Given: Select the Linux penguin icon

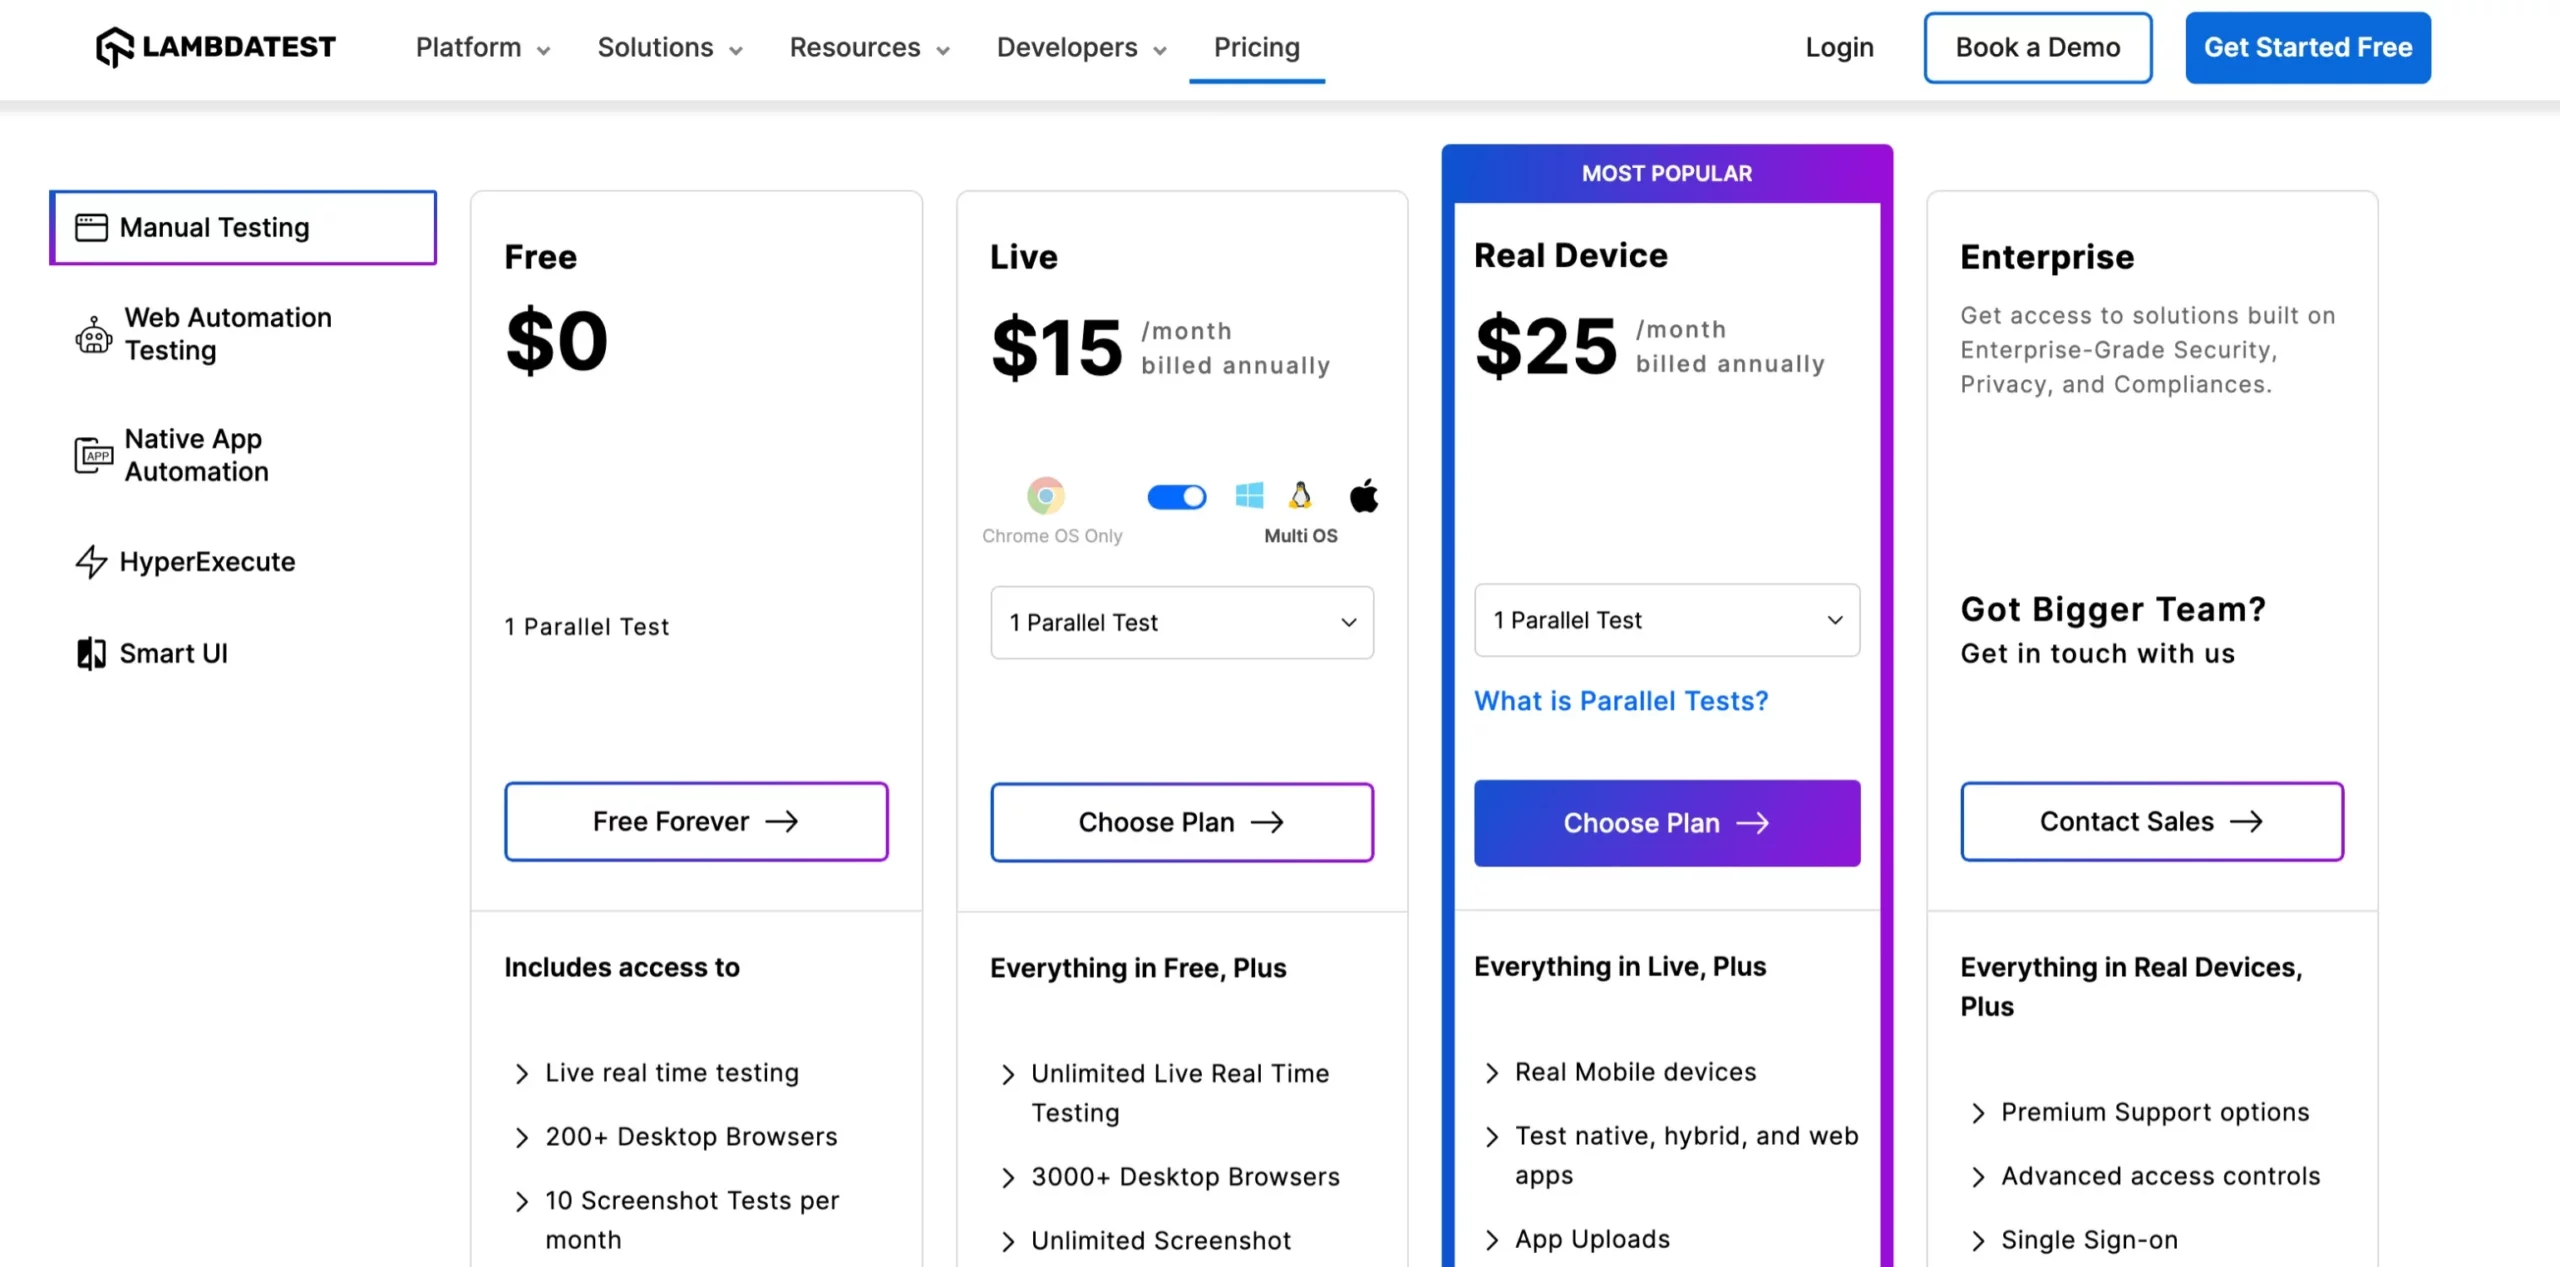Looking at the screenshot, I should point(1302,494).
